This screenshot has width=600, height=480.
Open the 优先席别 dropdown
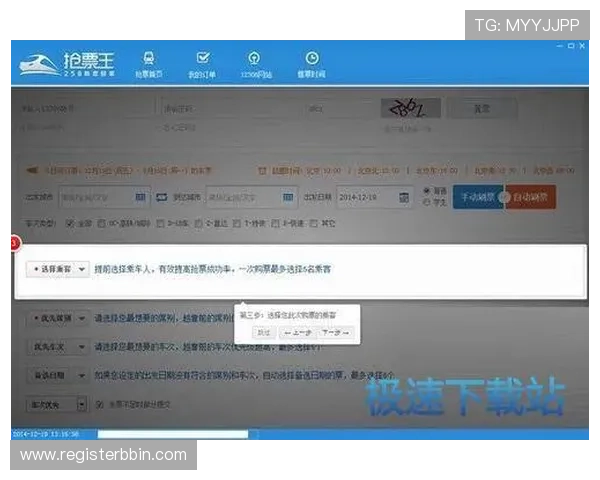click(58, 318)
